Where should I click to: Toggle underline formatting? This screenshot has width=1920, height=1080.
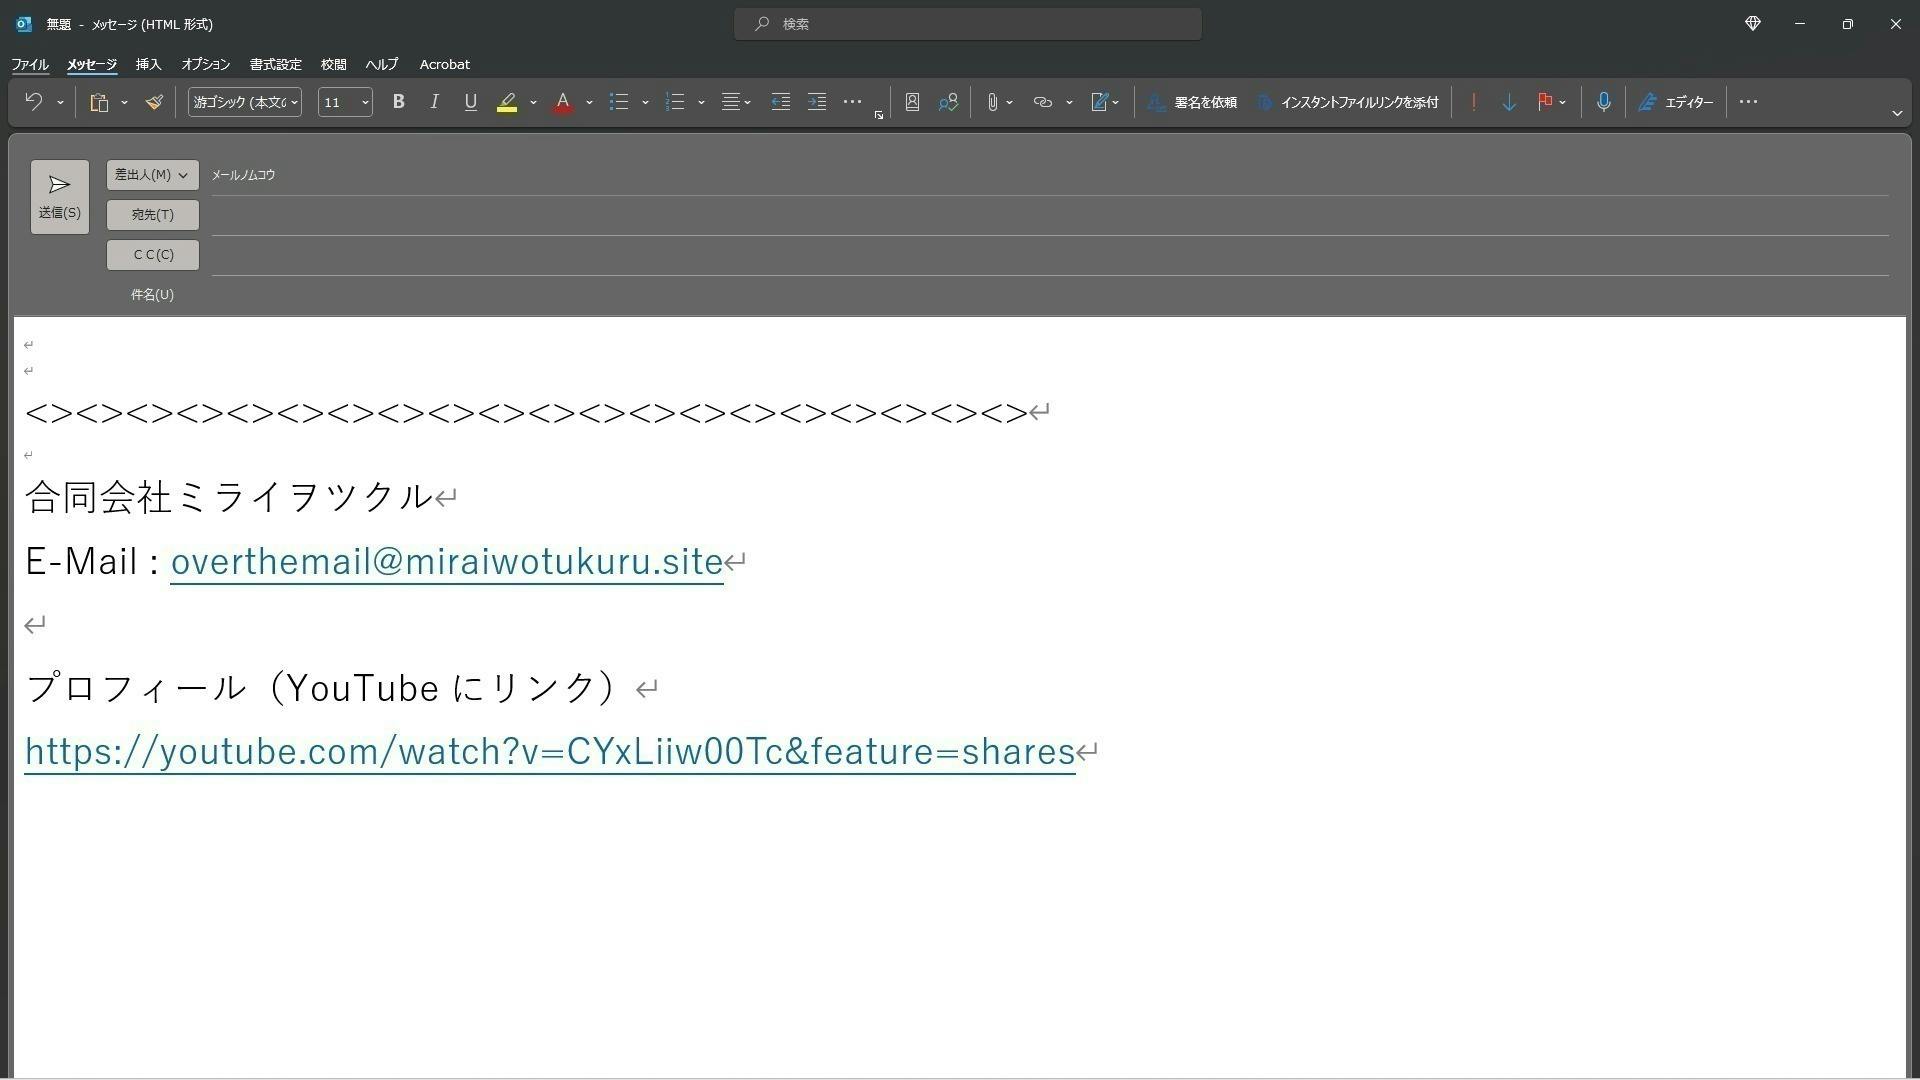[470, 102]
